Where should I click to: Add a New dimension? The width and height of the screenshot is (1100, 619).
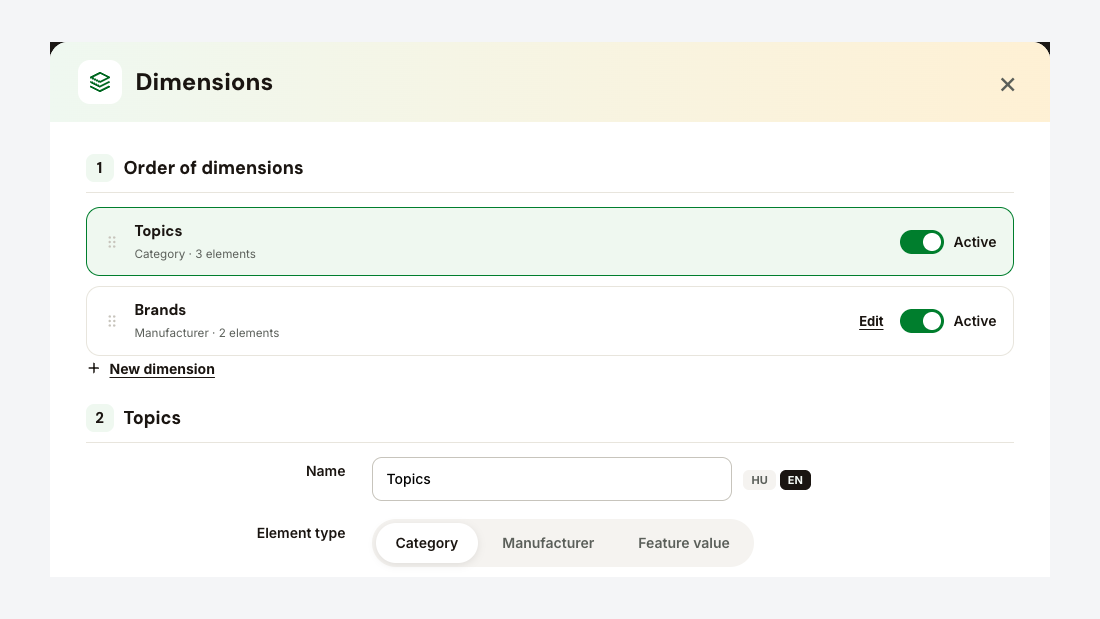point(162,369)
